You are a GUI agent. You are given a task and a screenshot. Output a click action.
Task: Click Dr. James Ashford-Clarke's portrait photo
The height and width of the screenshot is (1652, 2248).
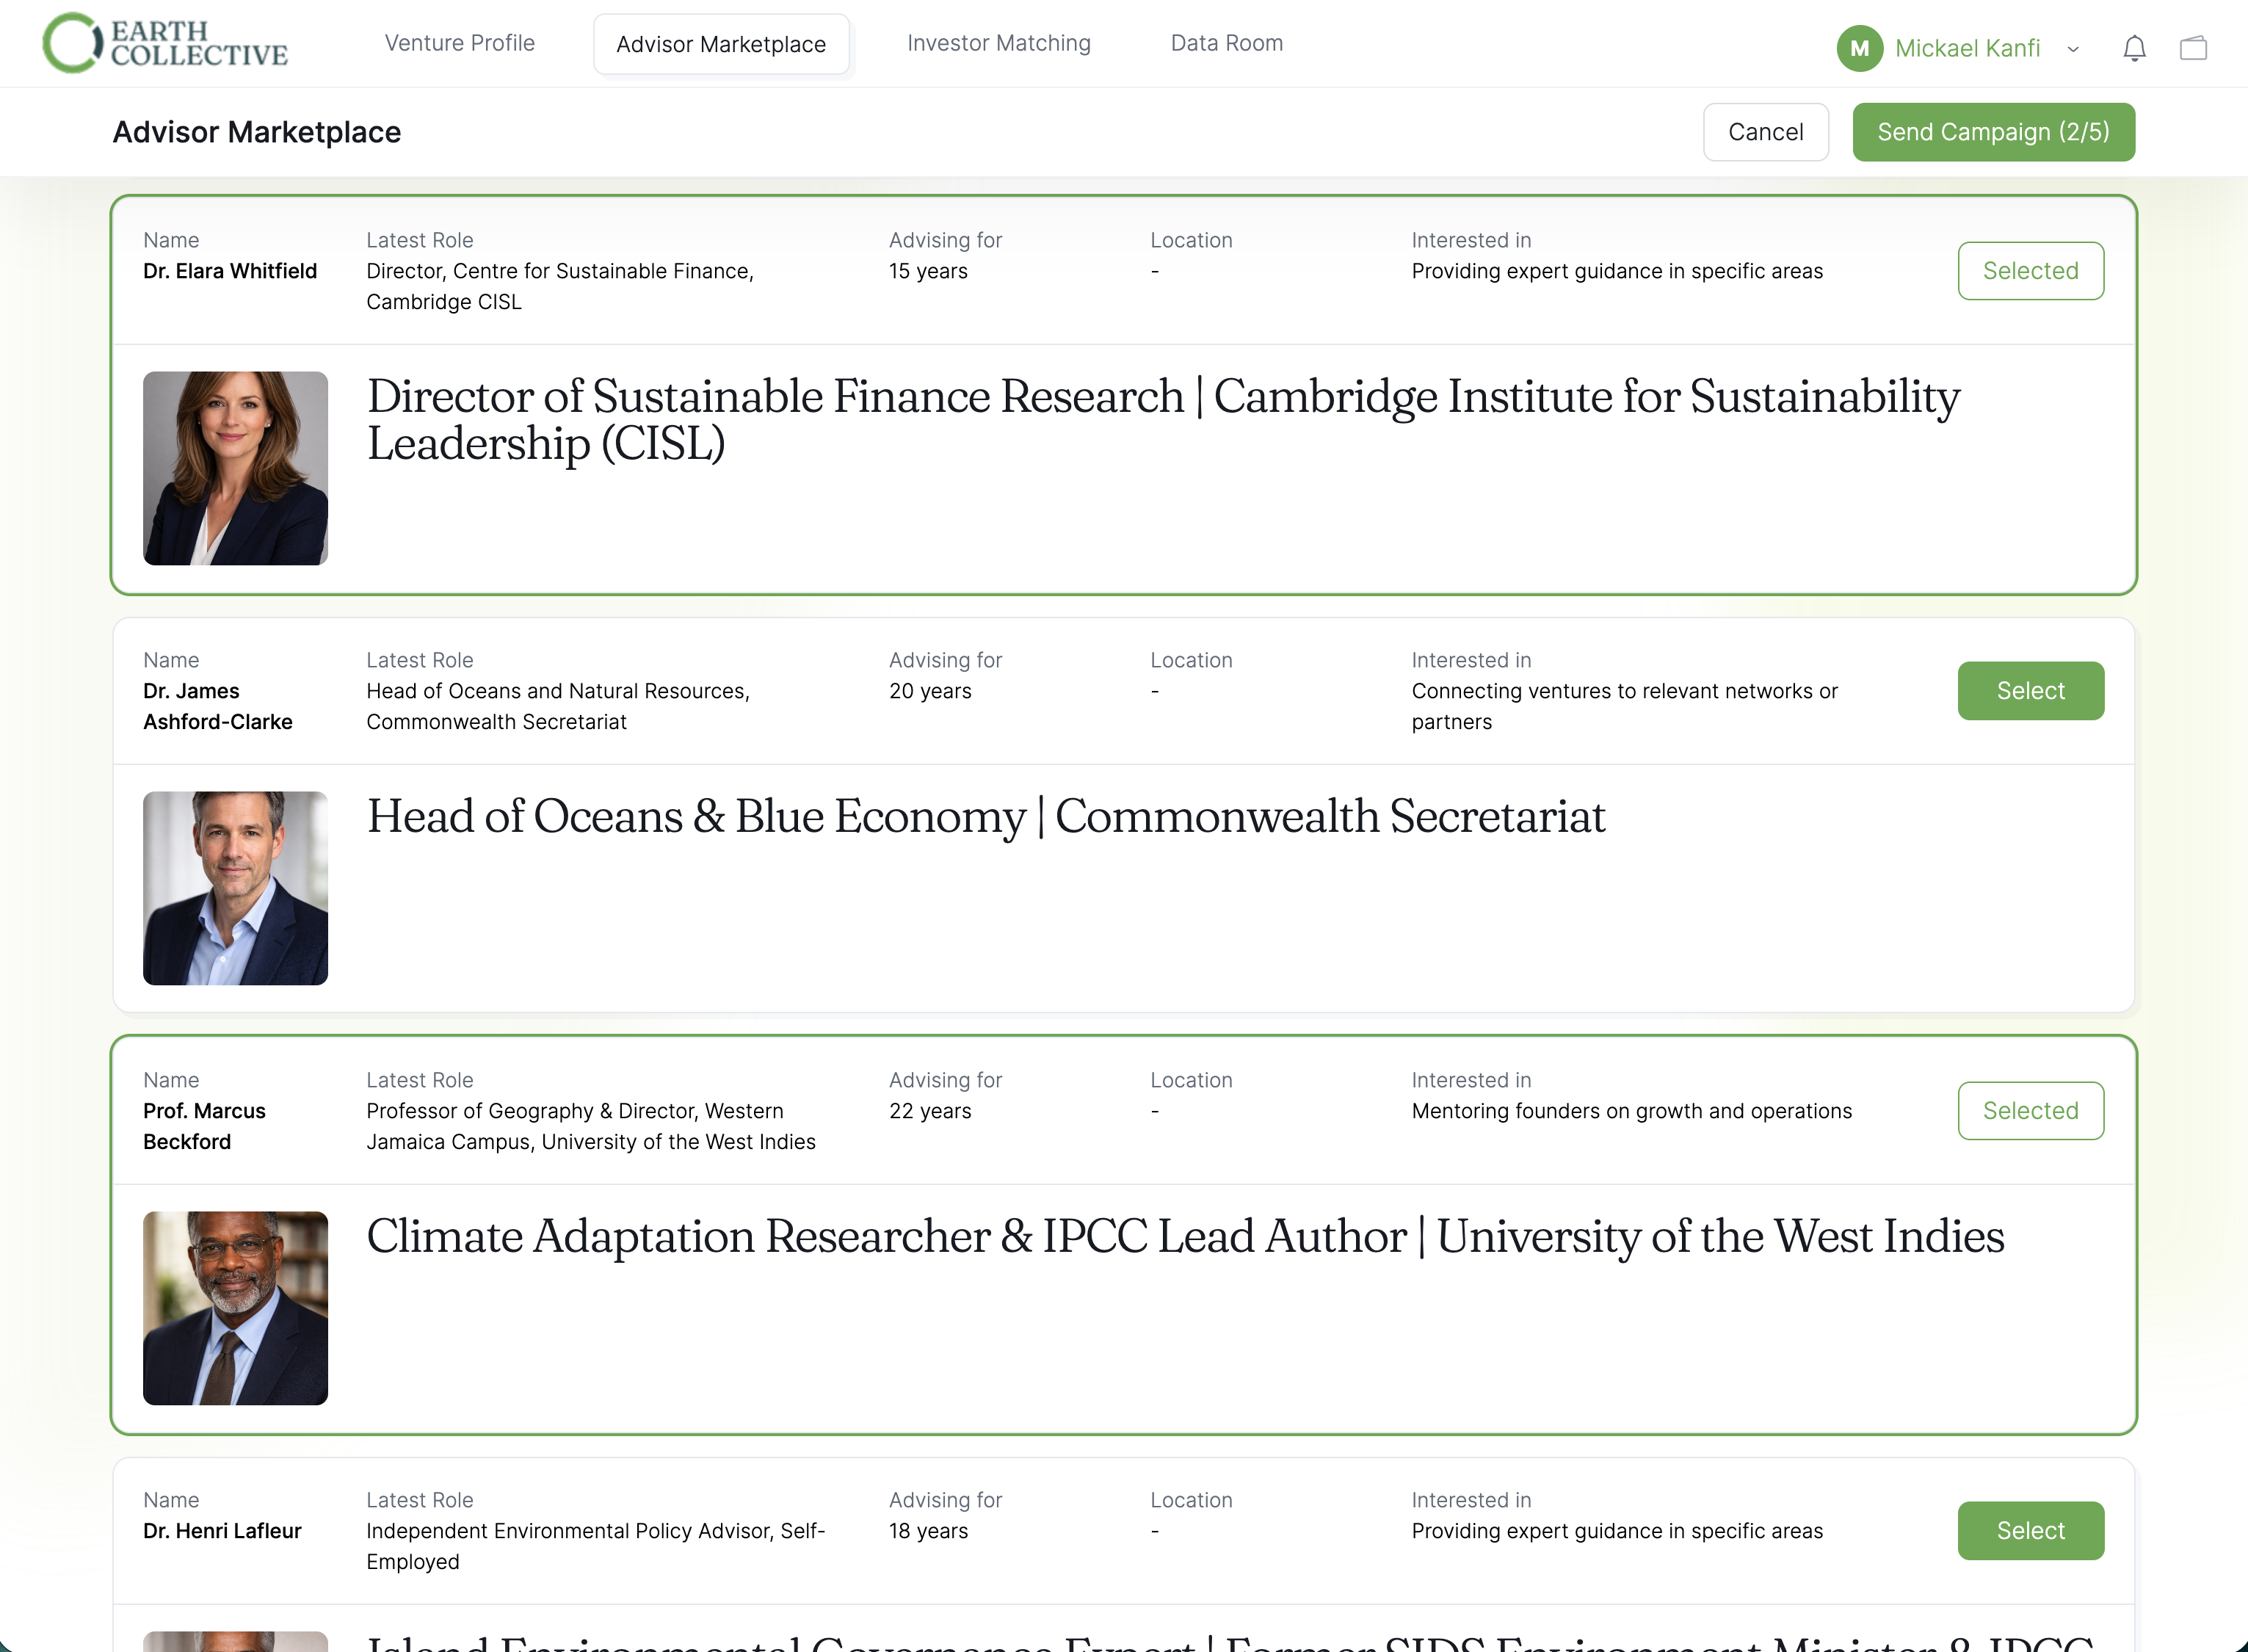coord(235,888)
